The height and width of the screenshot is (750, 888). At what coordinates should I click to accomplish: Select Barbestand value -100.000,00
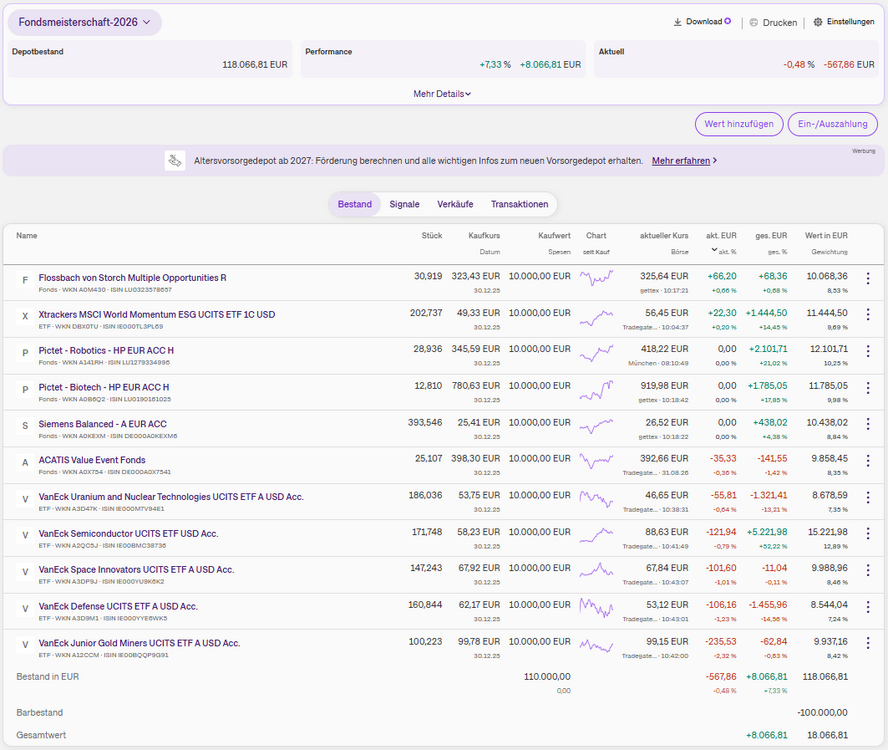(x=822, y=713)
